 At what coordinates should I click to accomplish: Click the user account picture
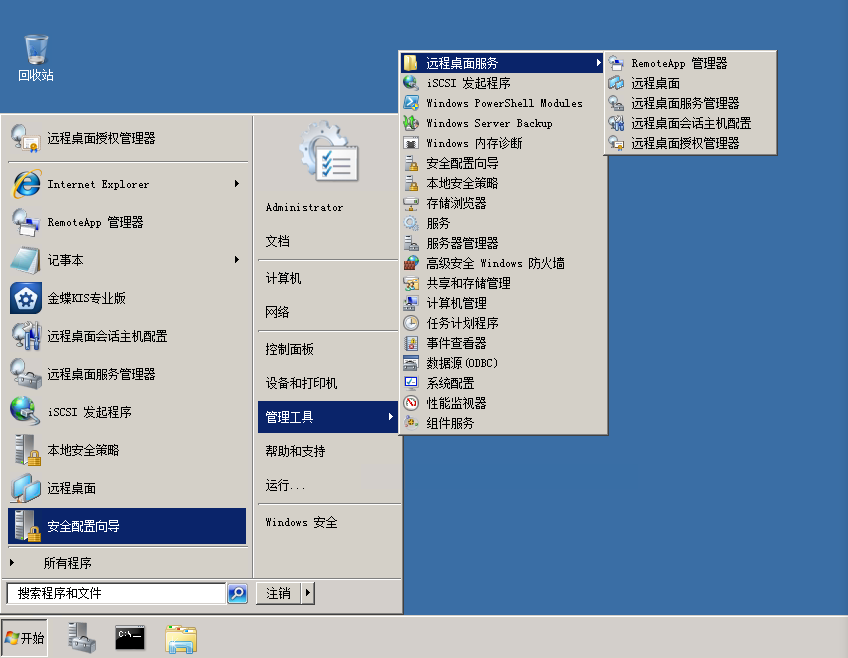click(329, 152)
